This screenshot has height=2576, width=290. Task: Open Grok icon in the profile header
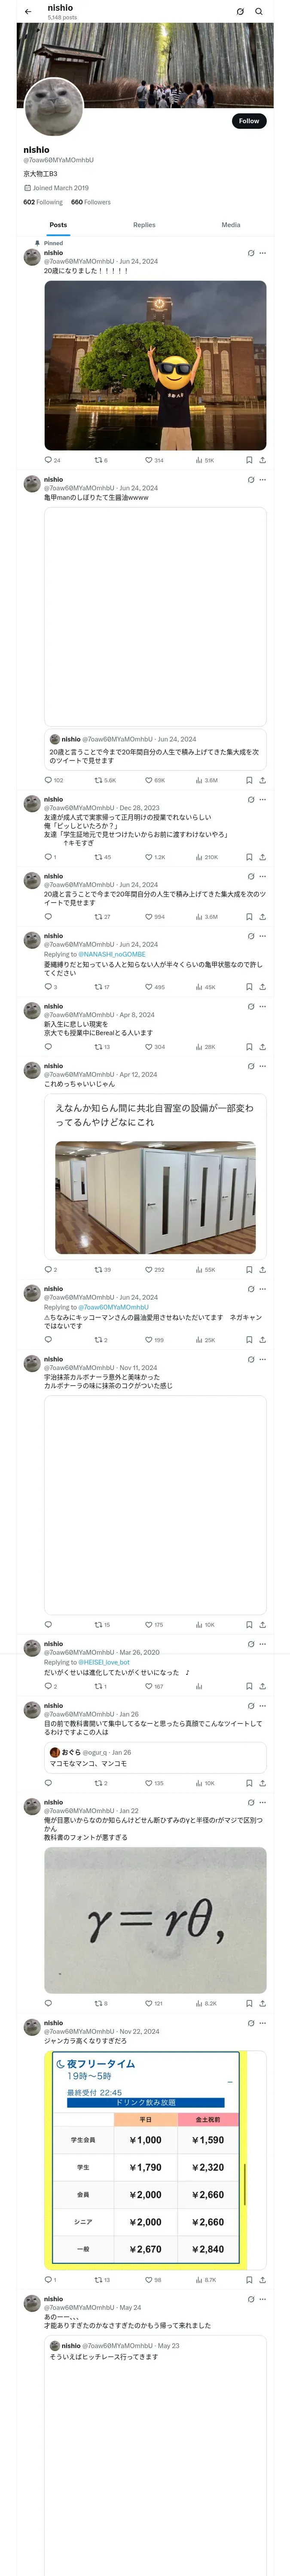(240, 12)
